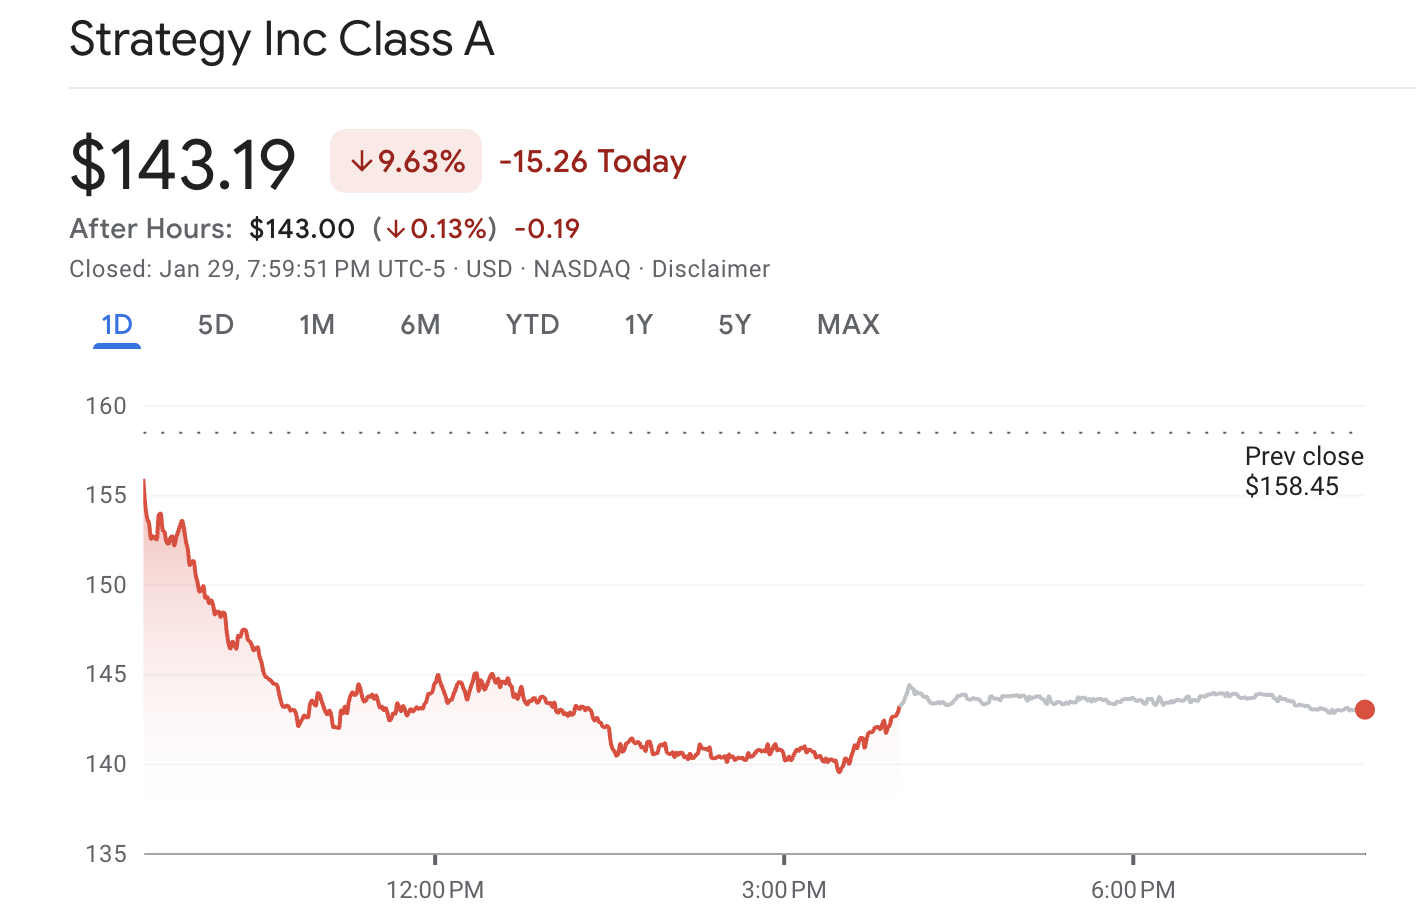1416x917 pixels.
Task: Open the 1M timeframe
Action: pos(318,324)
